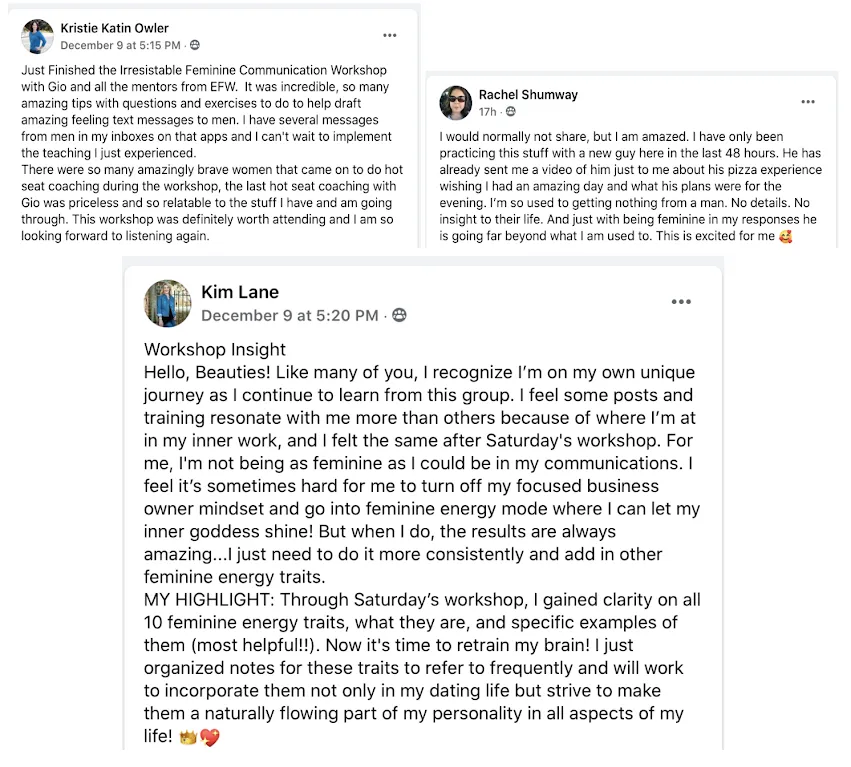Open the December 9 at 5:15 PM timestamp
Viewport: 851px width, 767px height.
[x=120, y=46]
